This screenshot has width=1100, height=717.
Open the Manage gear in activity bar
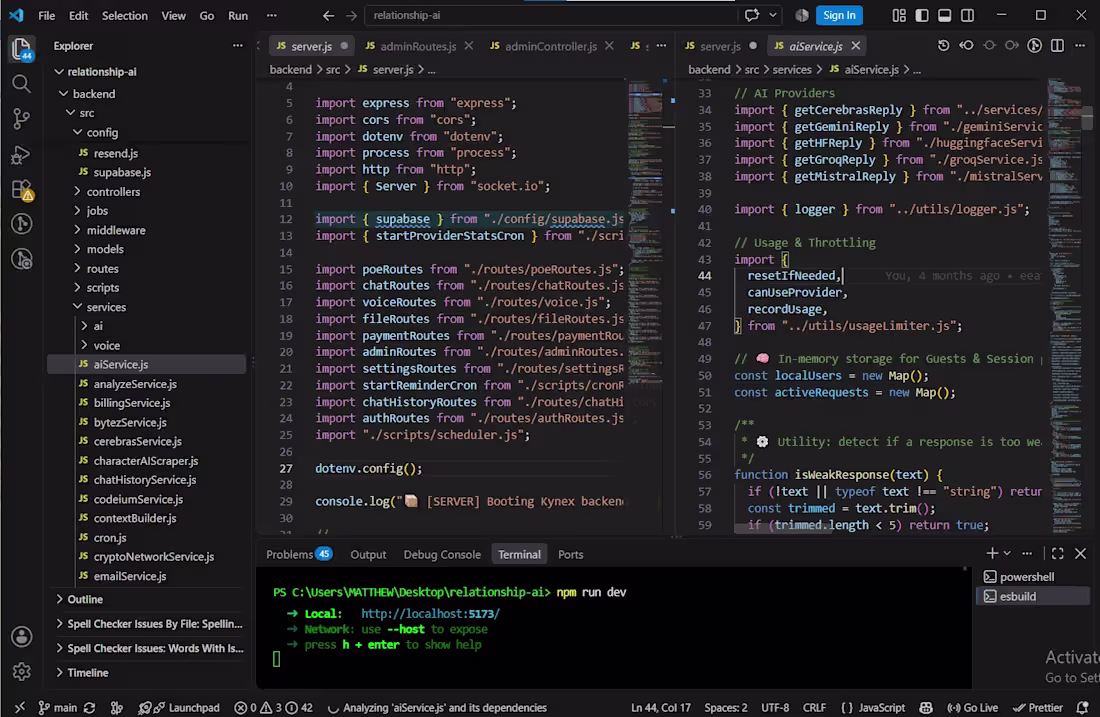click(22, 671)
